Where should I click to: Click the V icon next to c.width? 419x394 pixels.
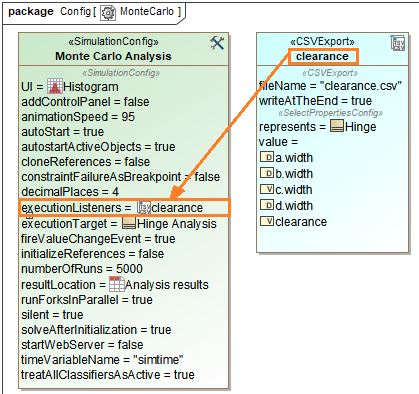[267, 189]
